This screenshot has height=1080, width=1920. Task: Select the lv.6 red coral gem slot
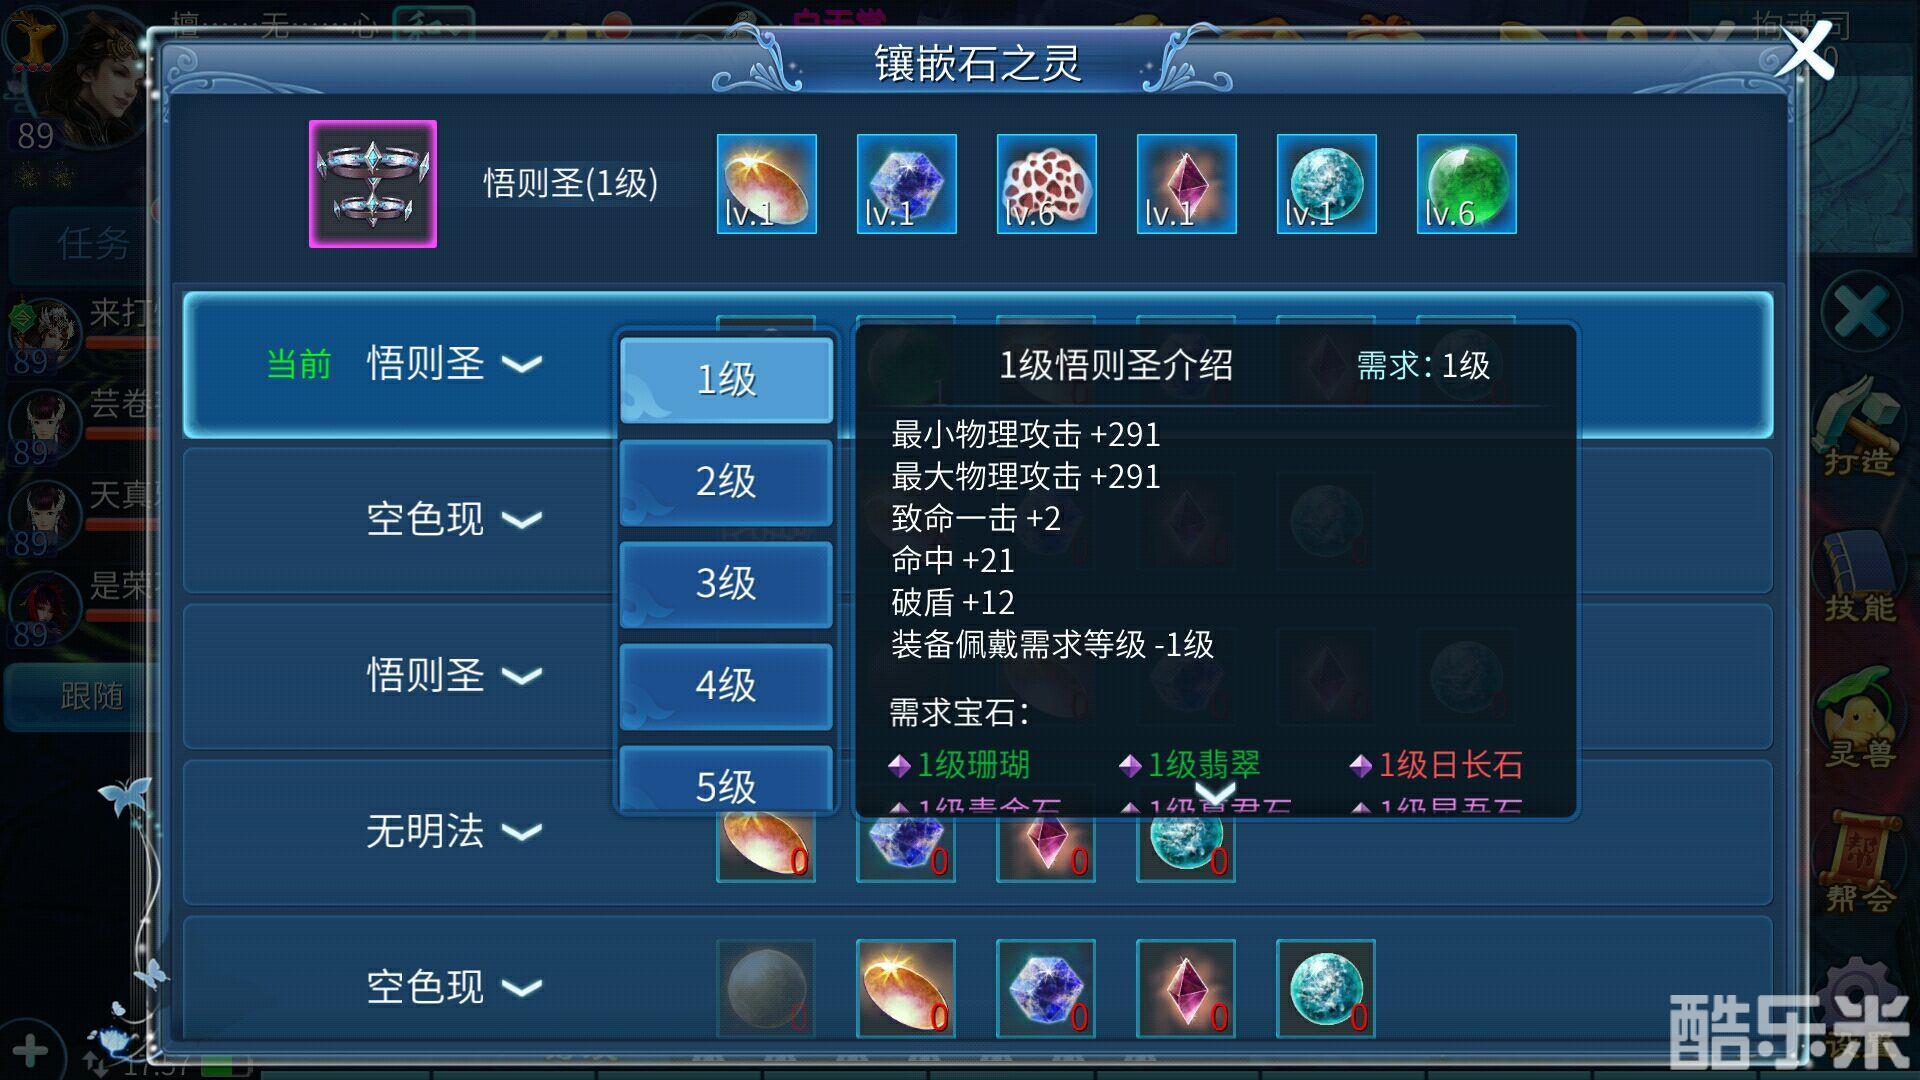click(1047, 184)
